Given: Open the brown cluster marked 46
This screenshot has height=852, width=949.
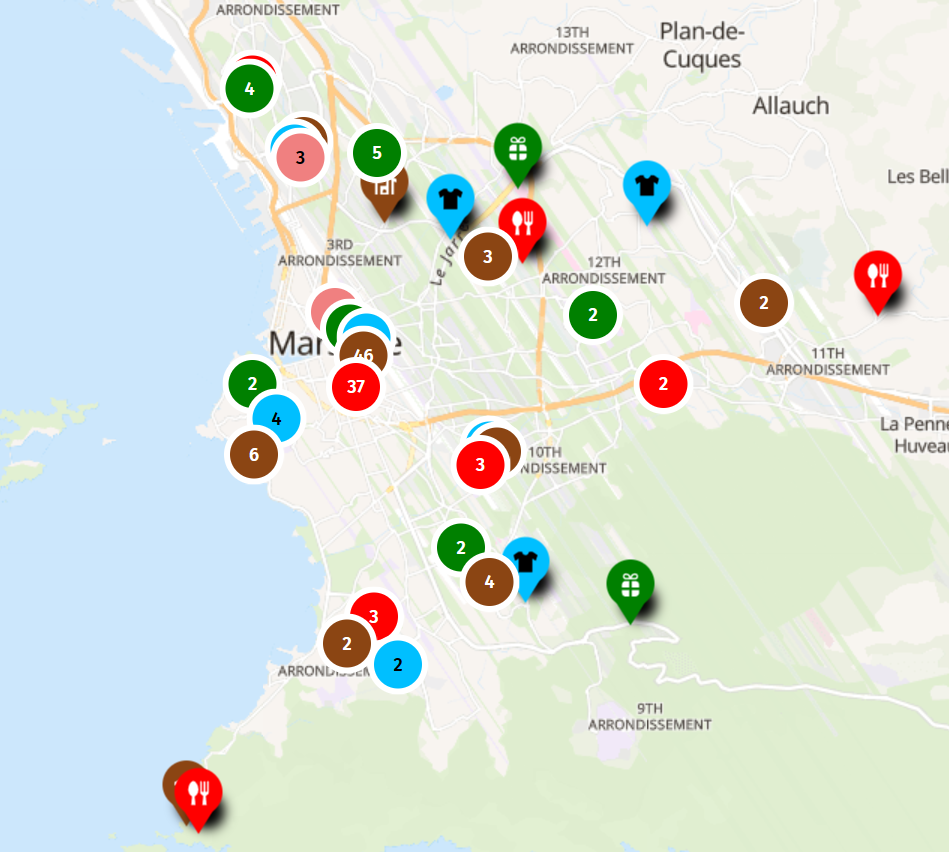Looking at the screenshot, I should tap(364, 350).
